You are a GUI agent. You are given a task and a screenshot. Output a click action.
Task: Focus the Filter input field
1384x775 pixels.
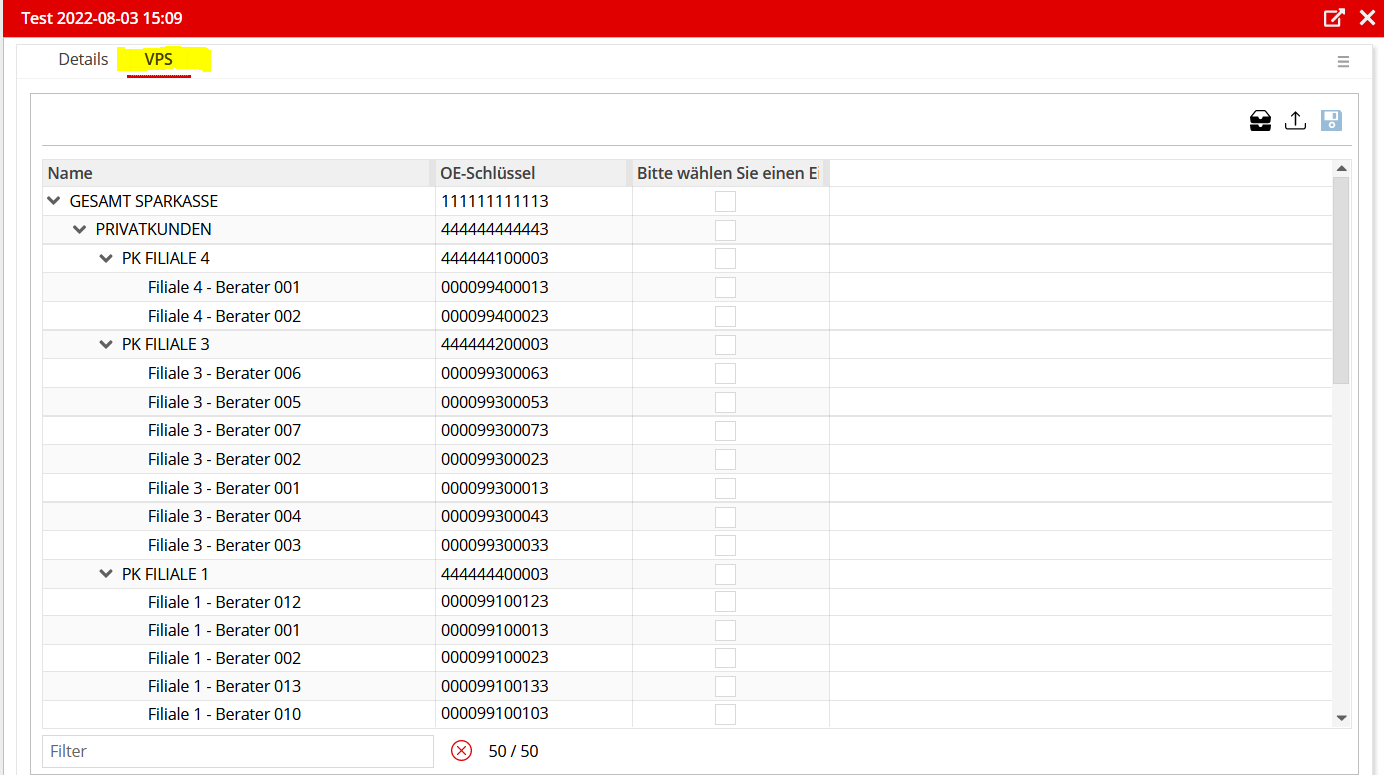tap(238, 751)
